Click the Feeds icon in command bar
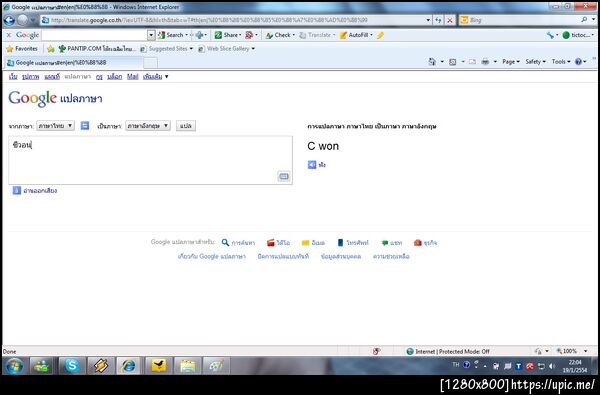Image resolution: width=600 pixels, height=395 pixels. [452, 62]
